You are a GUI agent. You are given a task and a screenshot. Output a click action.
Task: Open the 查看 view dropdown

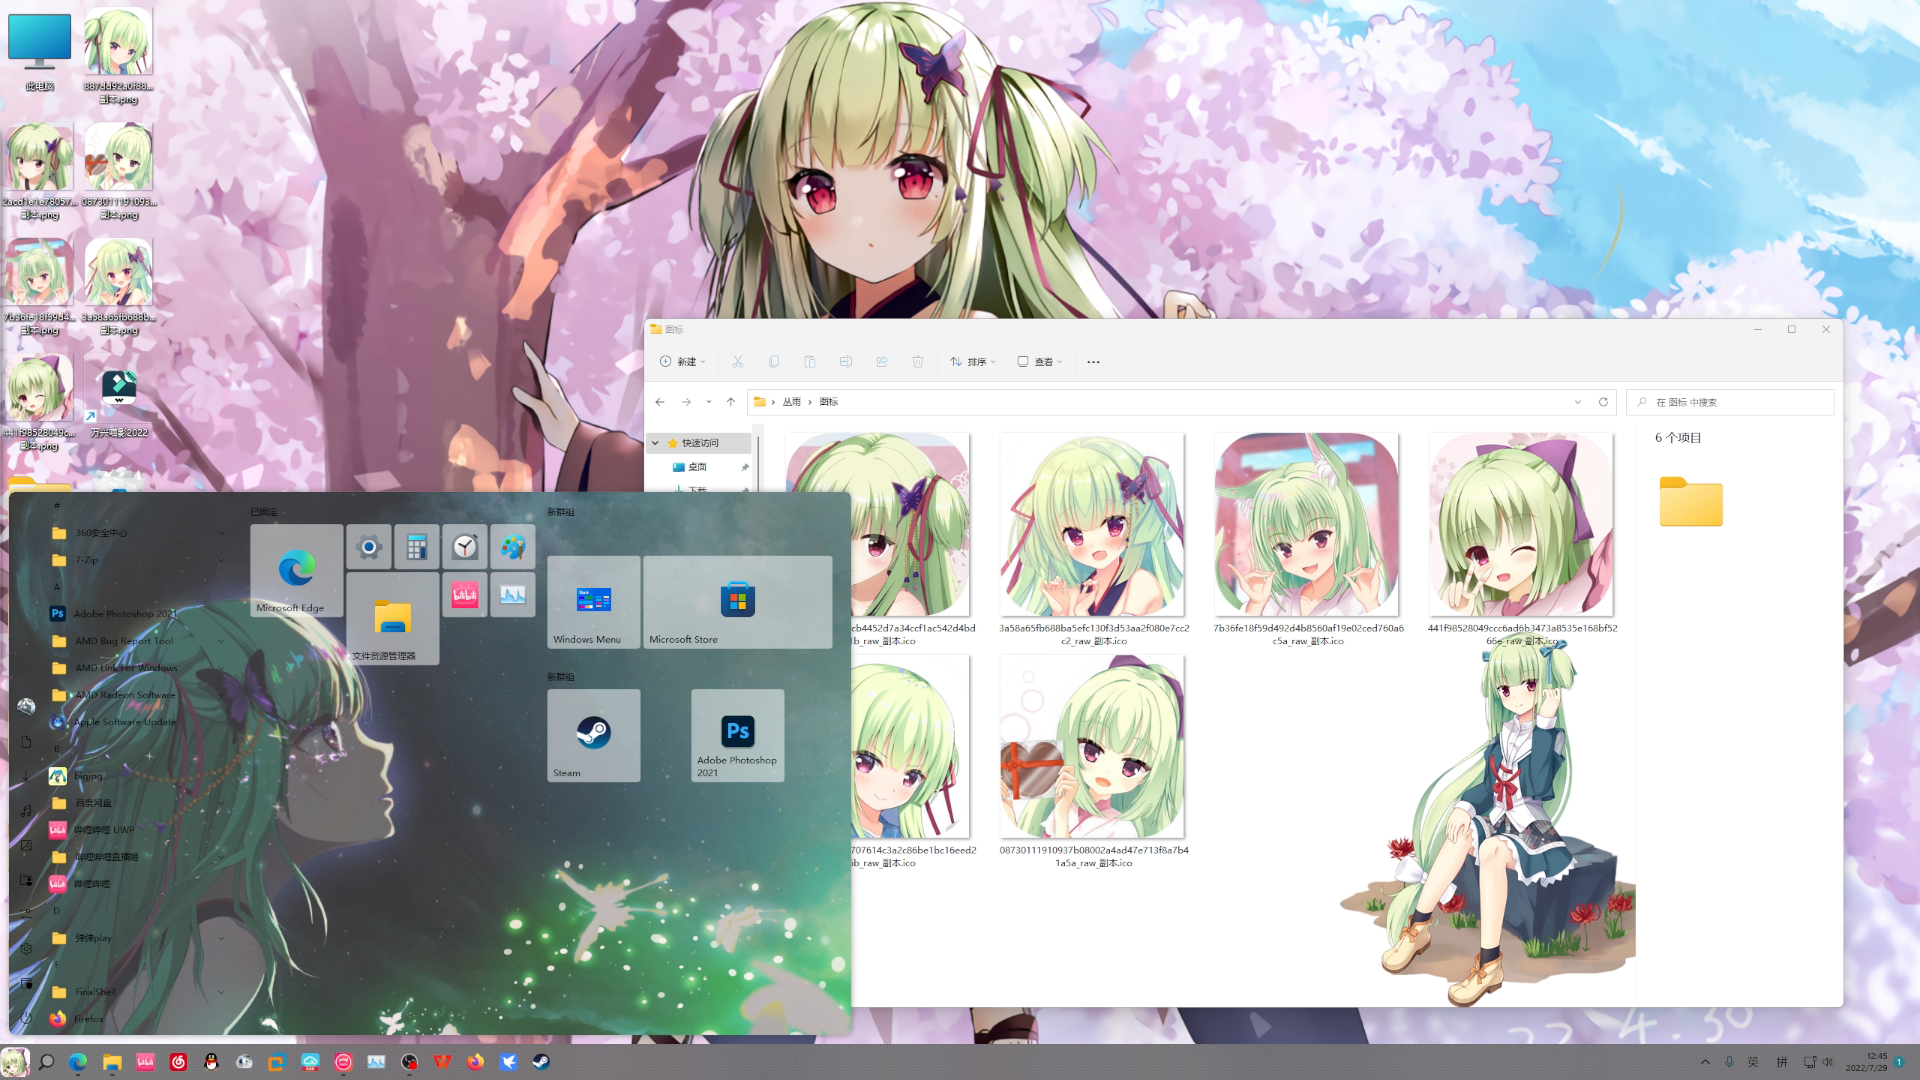click(1040, 362)
